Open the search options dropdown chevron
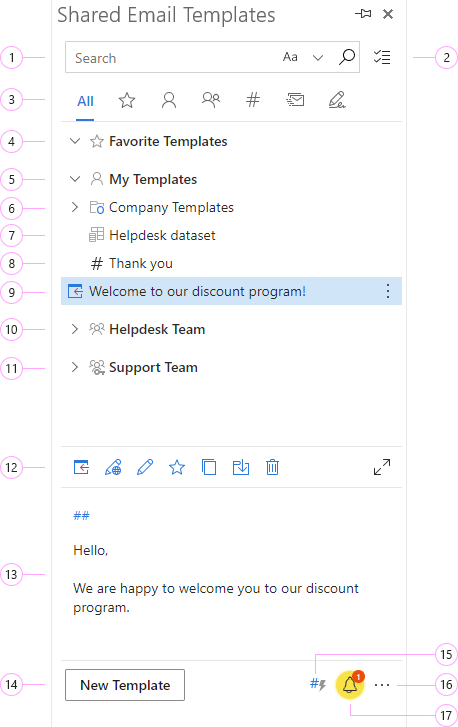The width and height of the screenshot is (458, 727). click(x=318, y=57)
